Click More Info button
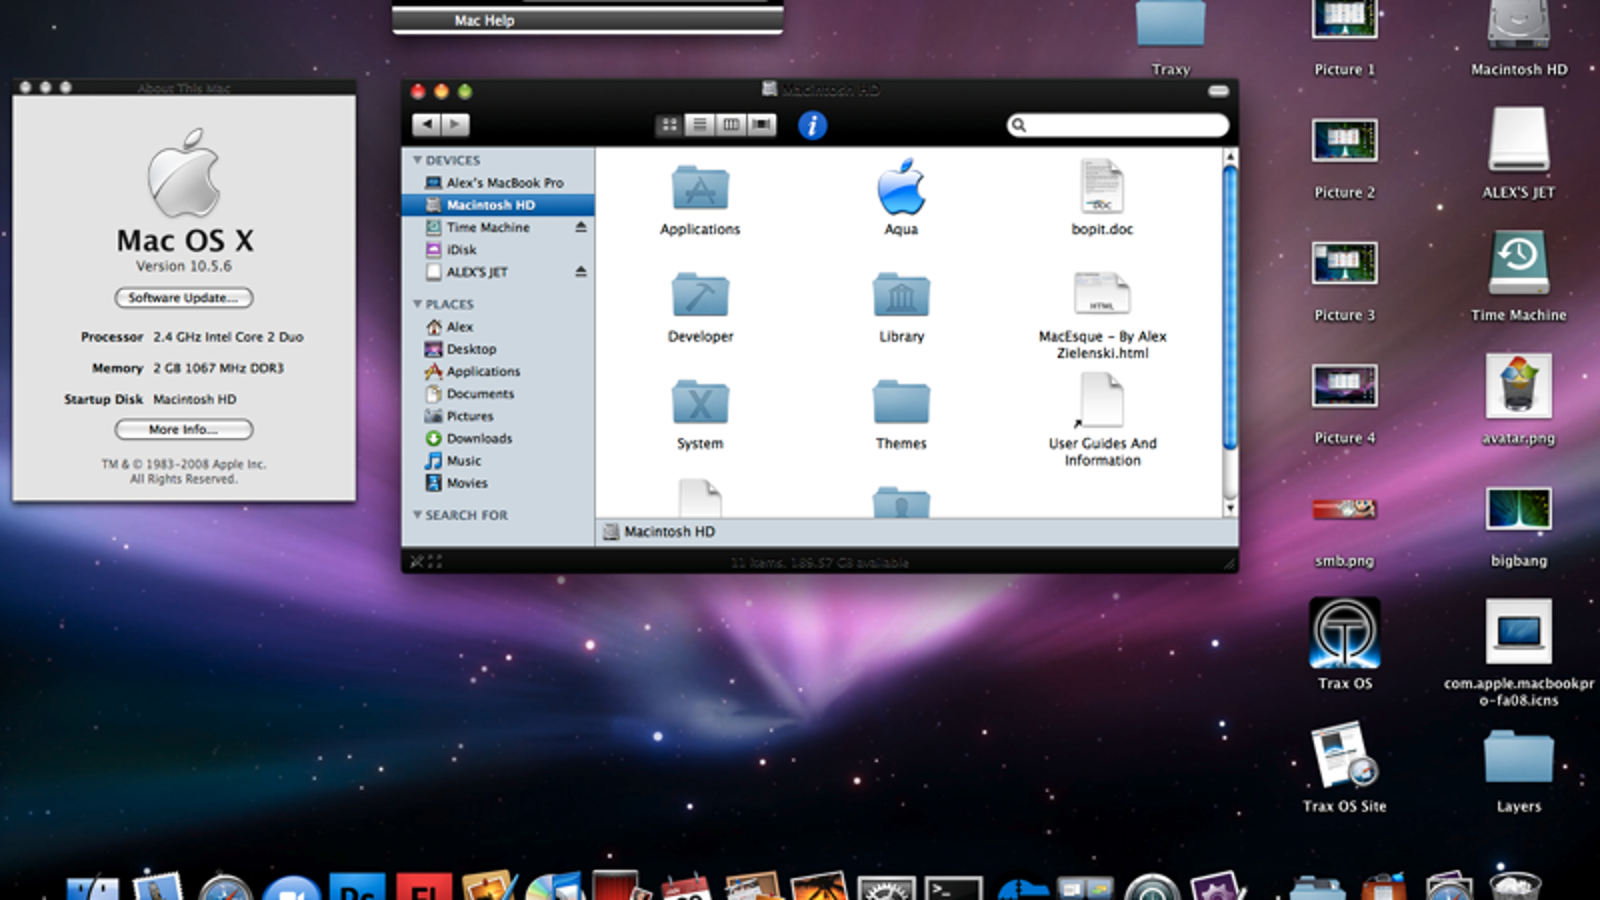The width and height of the screenshot is (1600, 900). pyautogui.click(x=183, y=429)
